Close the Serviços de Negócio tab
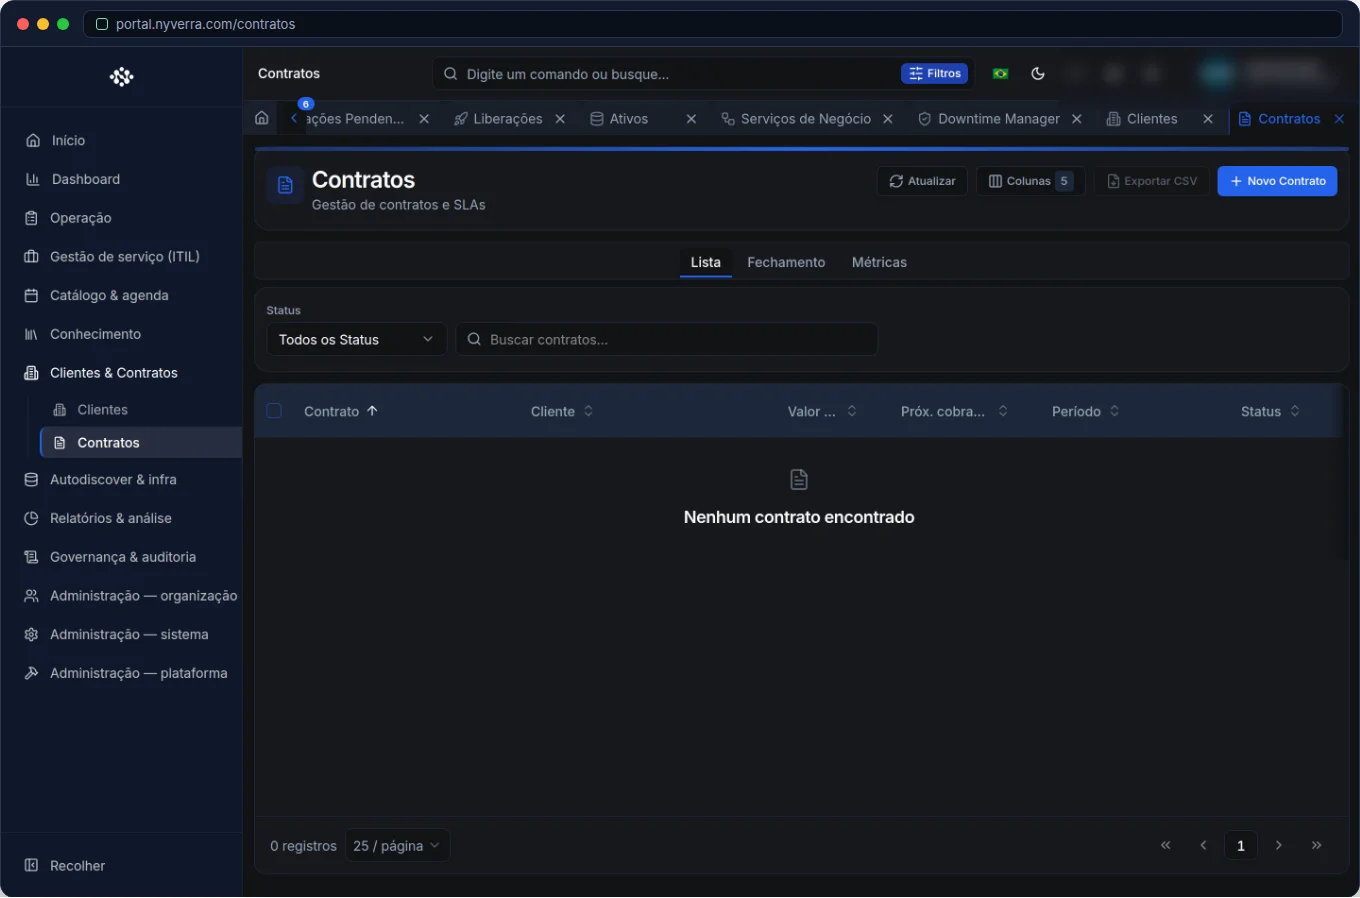 [x=888, y=119]
